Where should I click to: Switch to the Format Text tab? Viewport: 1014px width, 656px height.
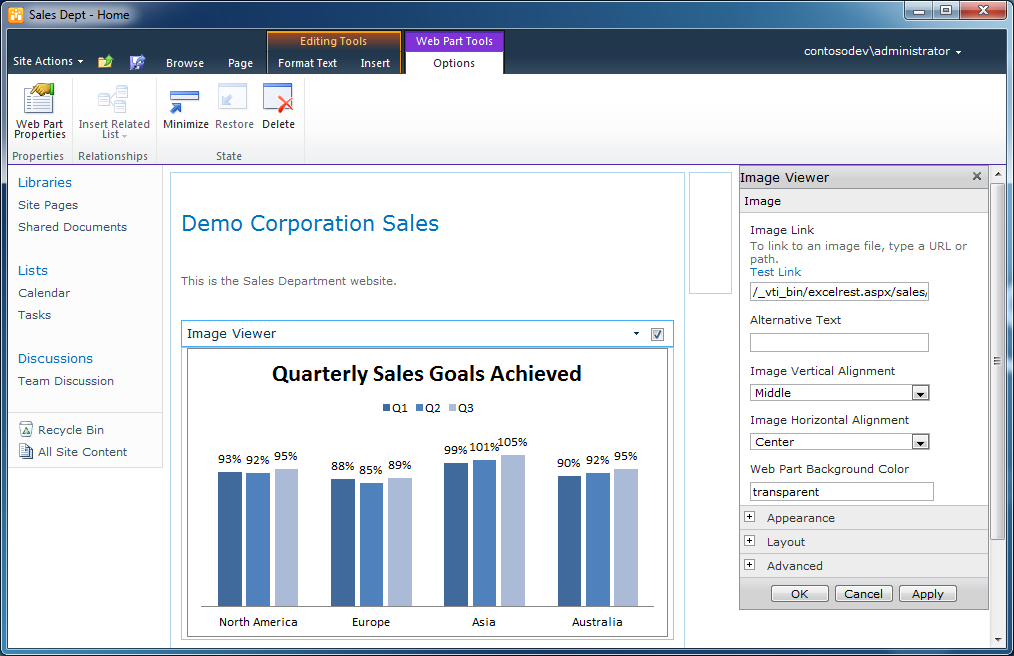307,63
